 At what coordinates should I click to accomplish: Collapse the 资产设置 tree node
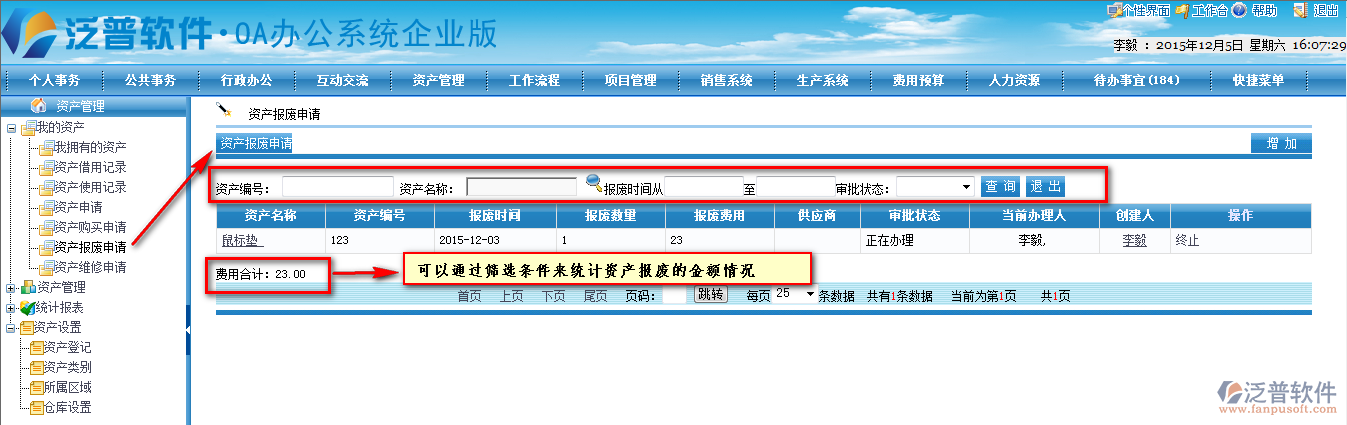11,328
